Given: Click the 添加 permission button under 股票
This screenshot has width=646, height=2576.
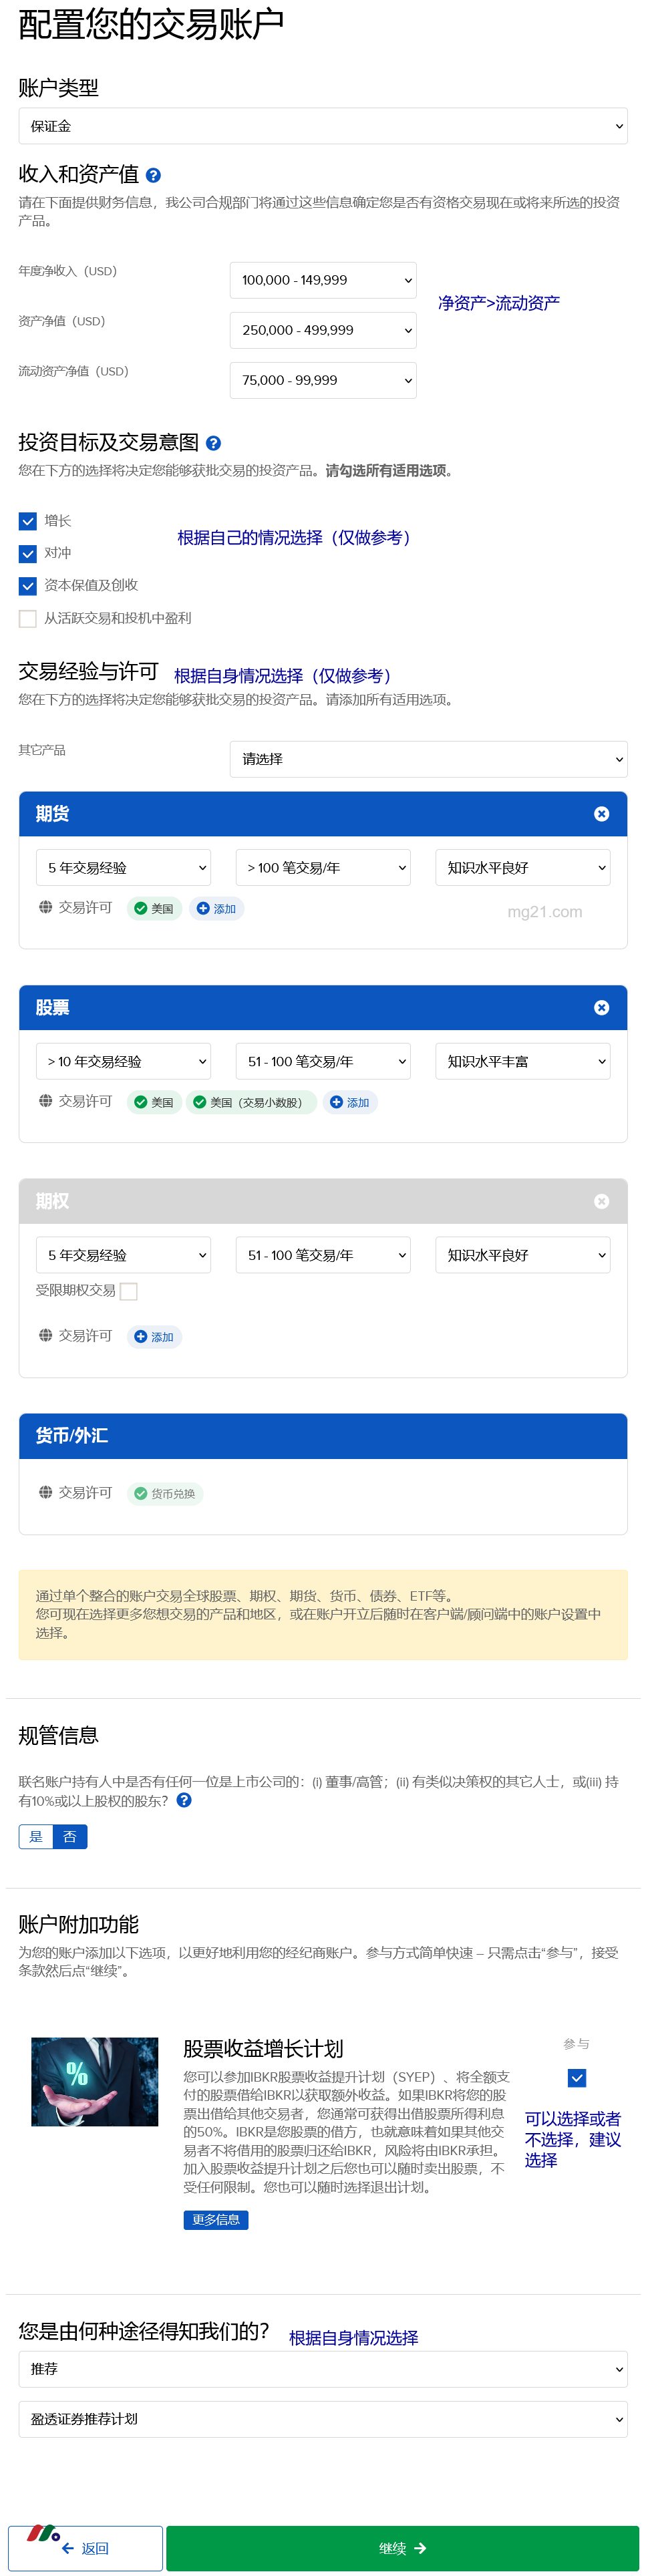Looking at the screenshot, I should pos(350,1103).
